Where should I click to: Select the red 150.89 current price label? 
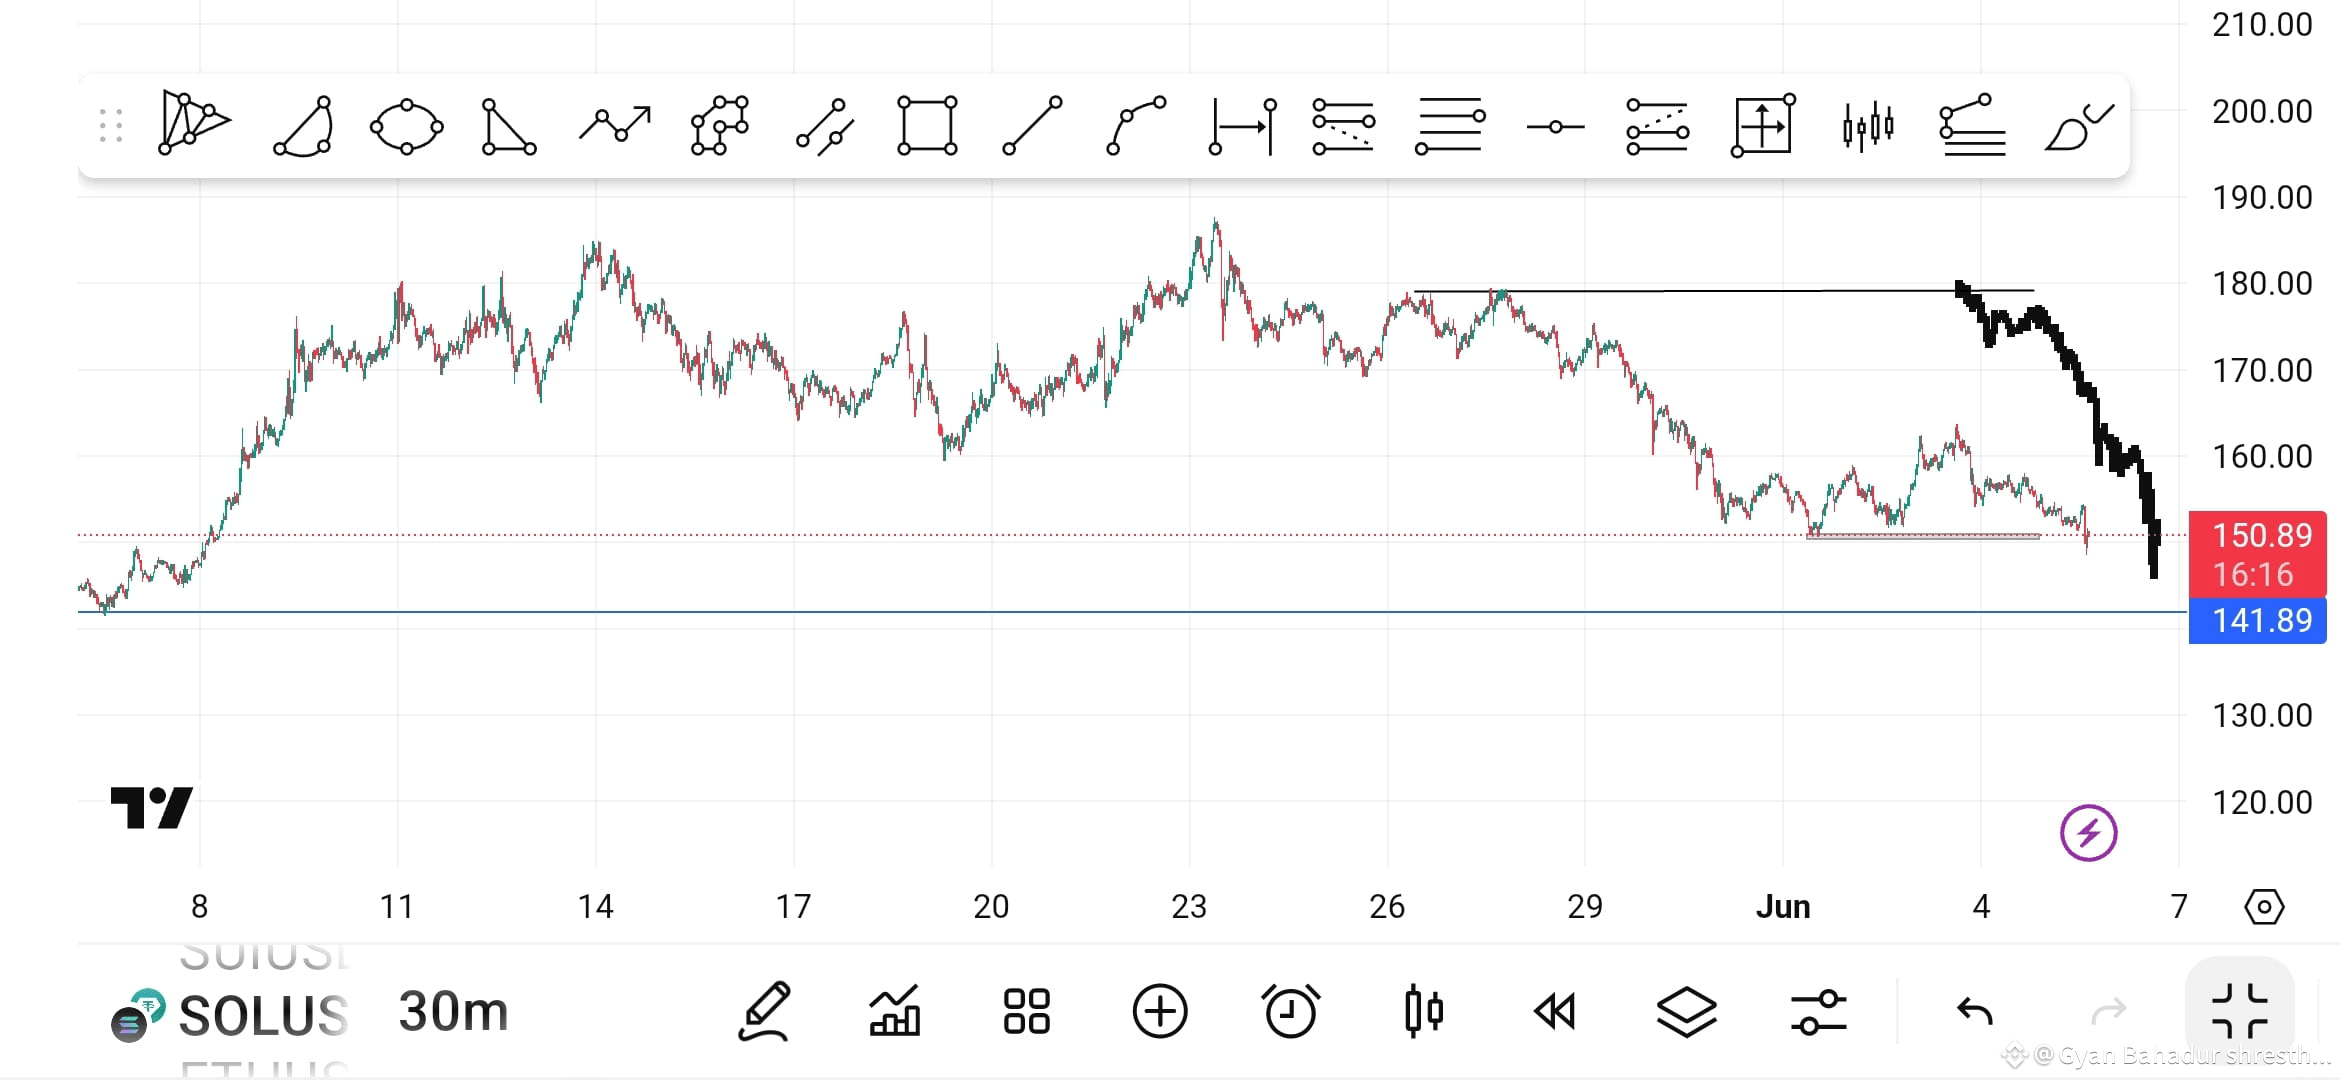coord(2257,554)
